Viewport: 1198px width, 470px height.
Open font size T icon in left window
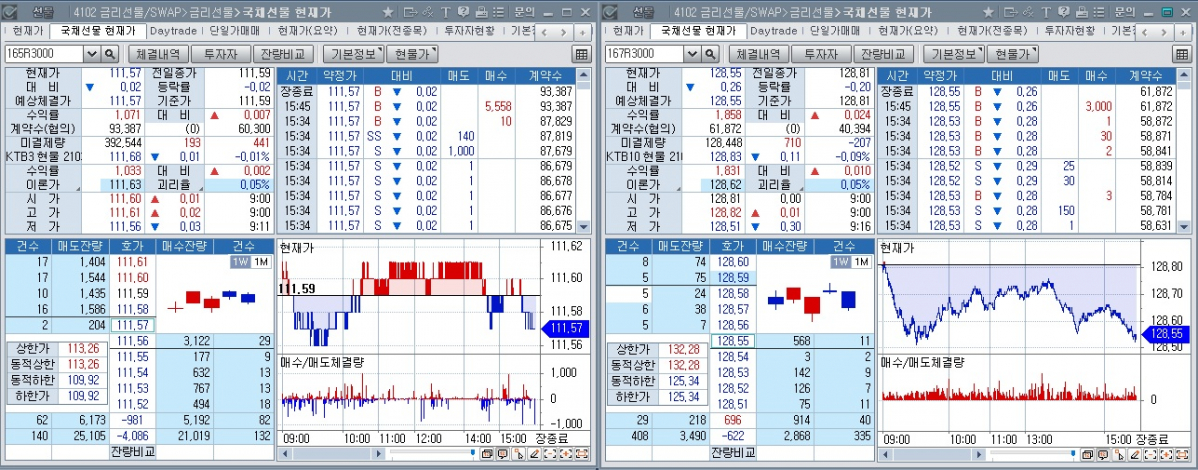[445, 12]
